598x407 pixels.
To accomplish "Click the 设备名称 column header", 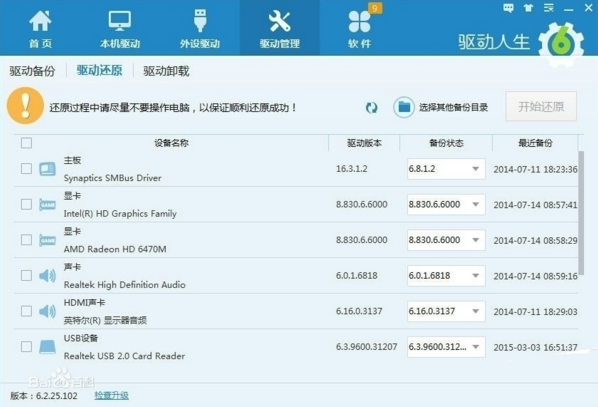I will click(x=172, y=143).
